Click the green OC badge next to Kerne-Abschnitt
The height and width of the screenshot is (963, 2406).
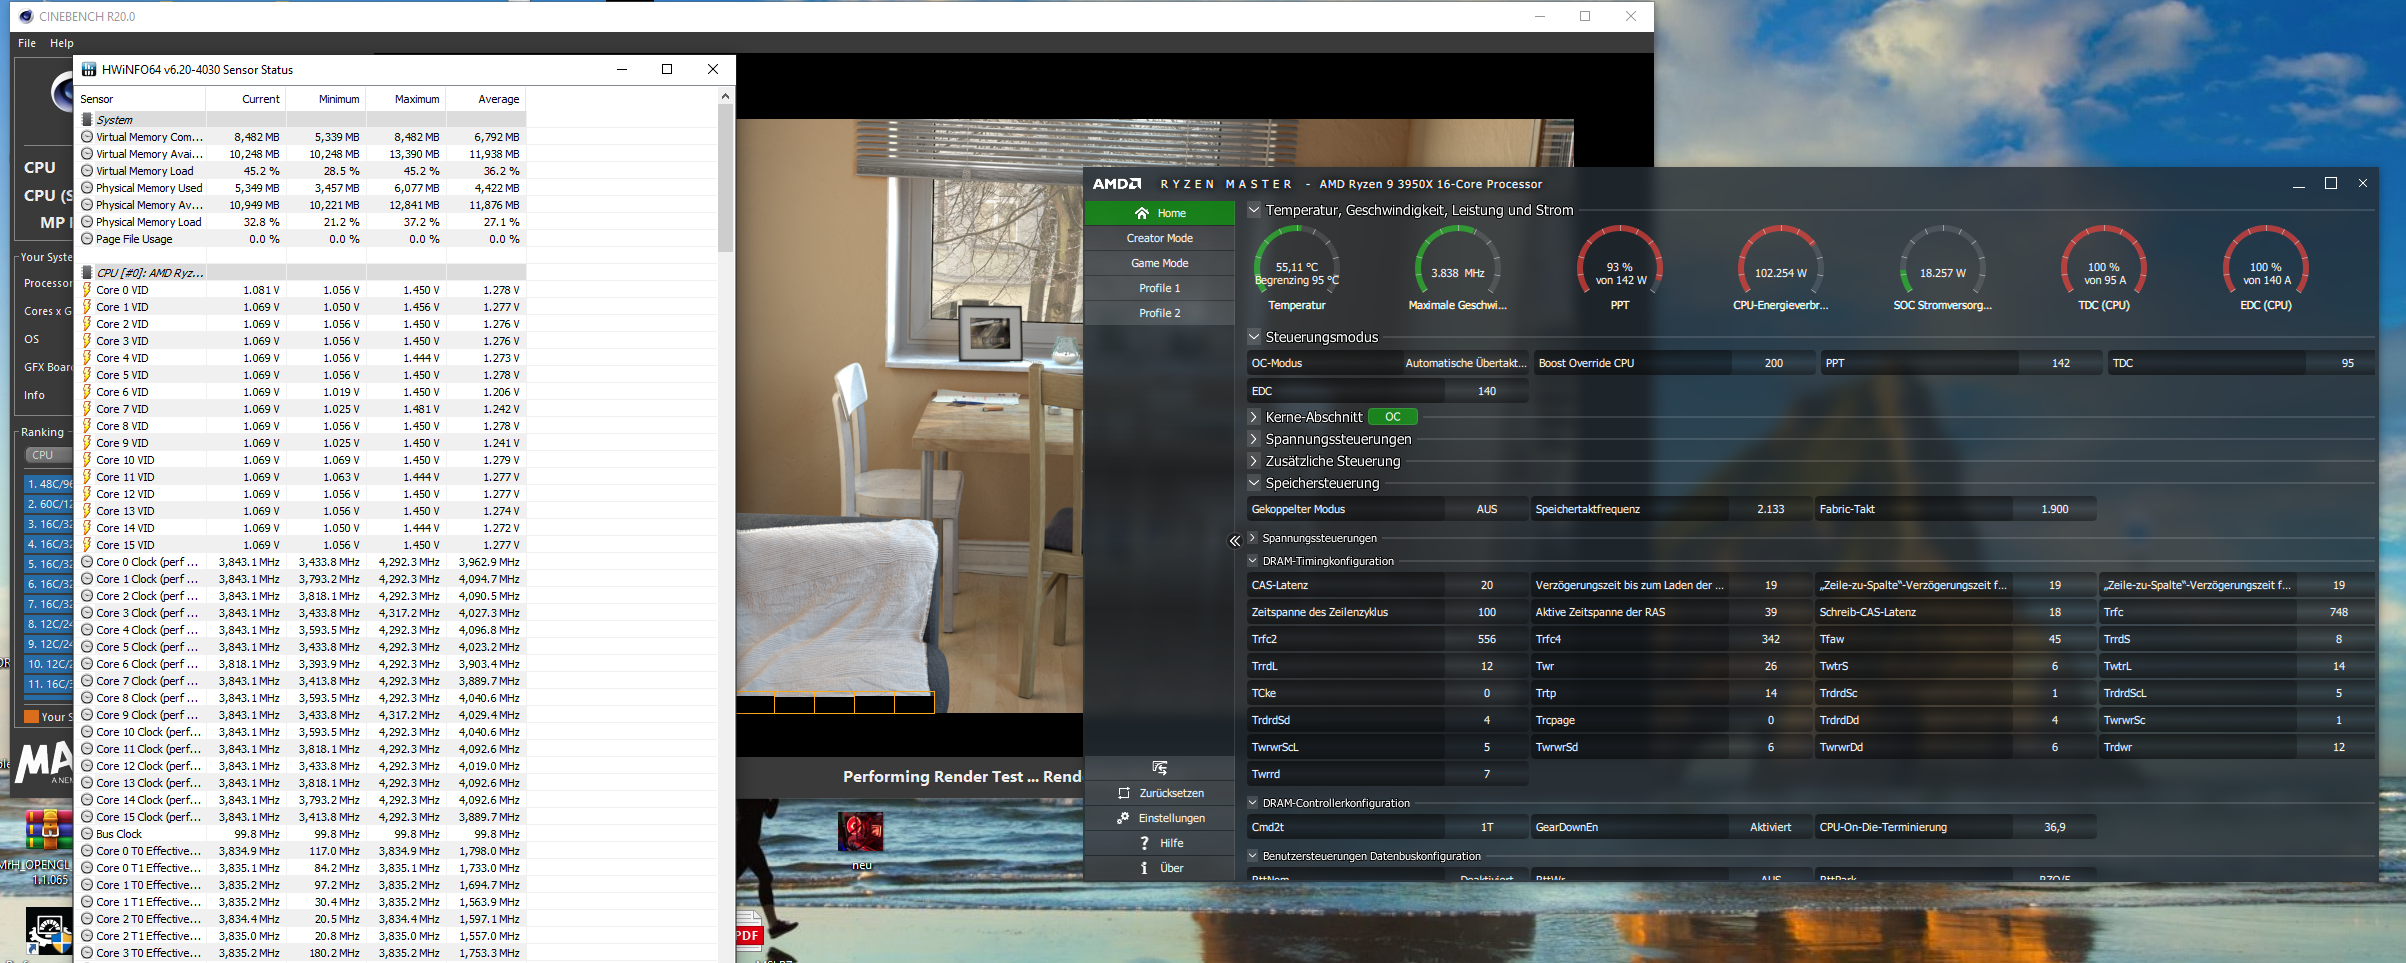point(1393,417)
